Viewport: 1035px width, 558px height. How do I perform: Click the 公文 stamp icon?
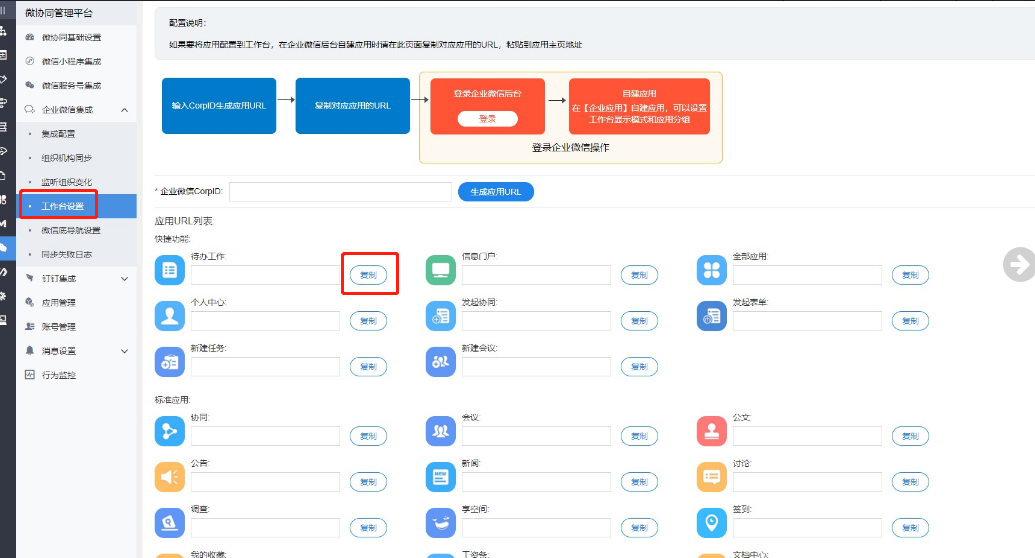coord(712,431)
